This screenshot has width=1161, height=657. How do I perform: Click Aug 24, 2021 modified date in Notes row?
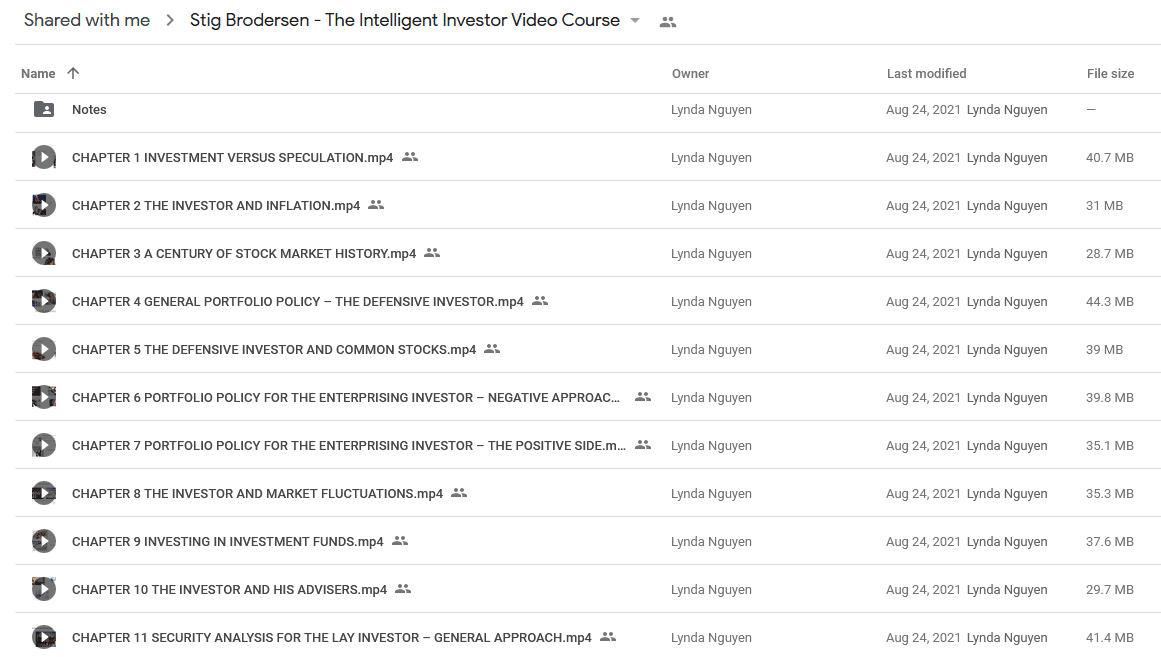[923, 110]
